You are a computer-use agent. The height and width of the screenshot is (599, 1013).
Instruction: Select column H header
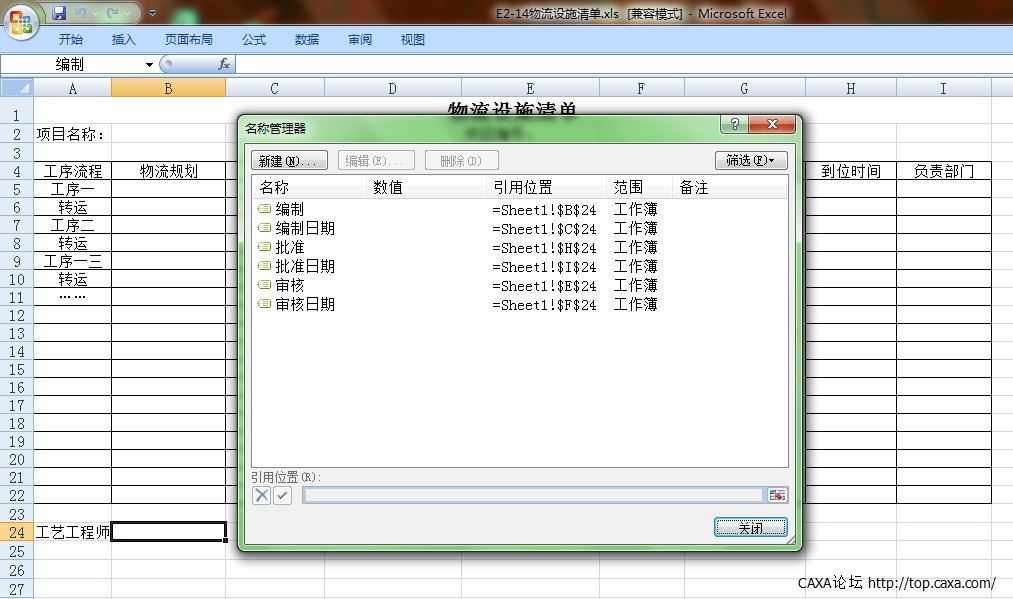pos(851,88)
